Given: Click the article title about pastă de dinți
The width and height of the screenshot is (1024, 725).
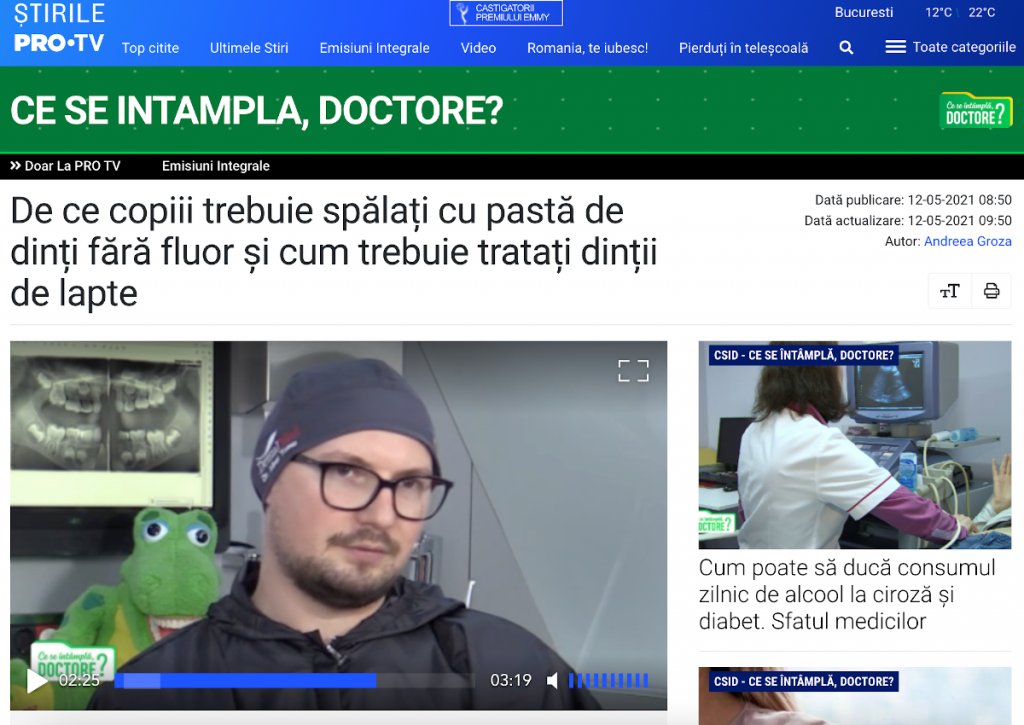Looking at the screenshot, I should (x=334, y=252).
